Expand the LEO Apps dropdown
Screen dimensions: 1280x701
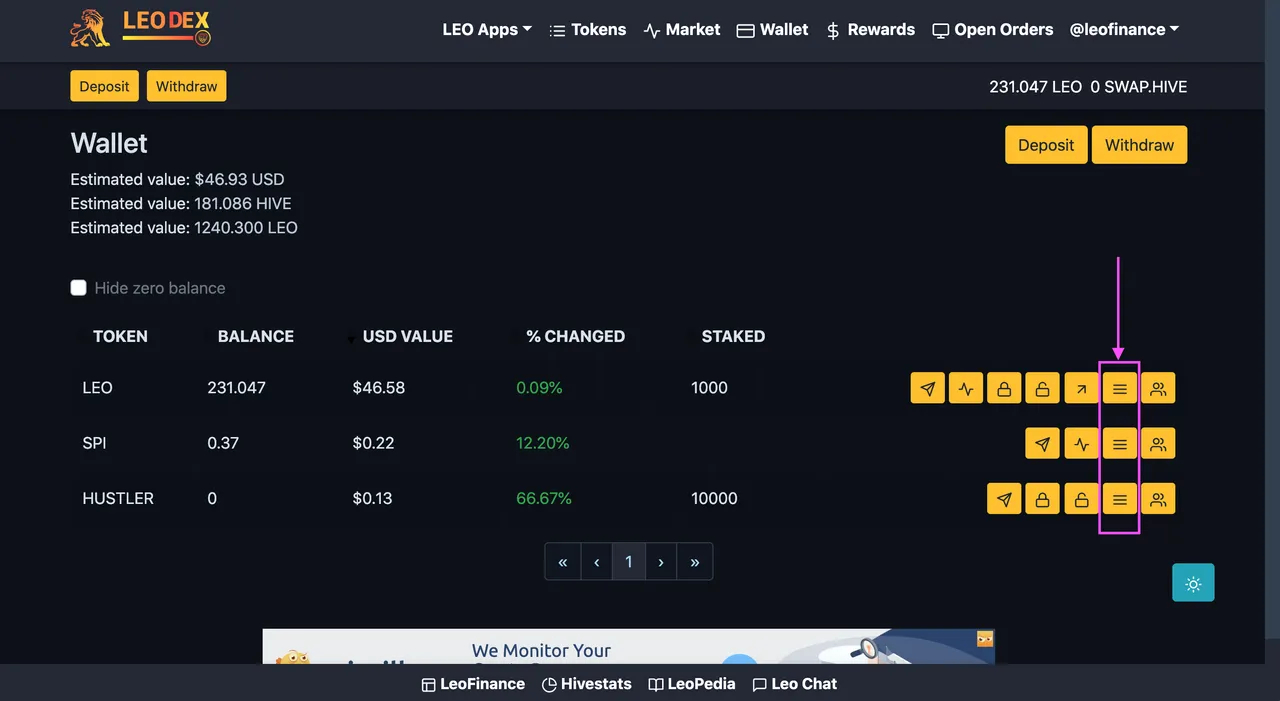pos(487,30)
